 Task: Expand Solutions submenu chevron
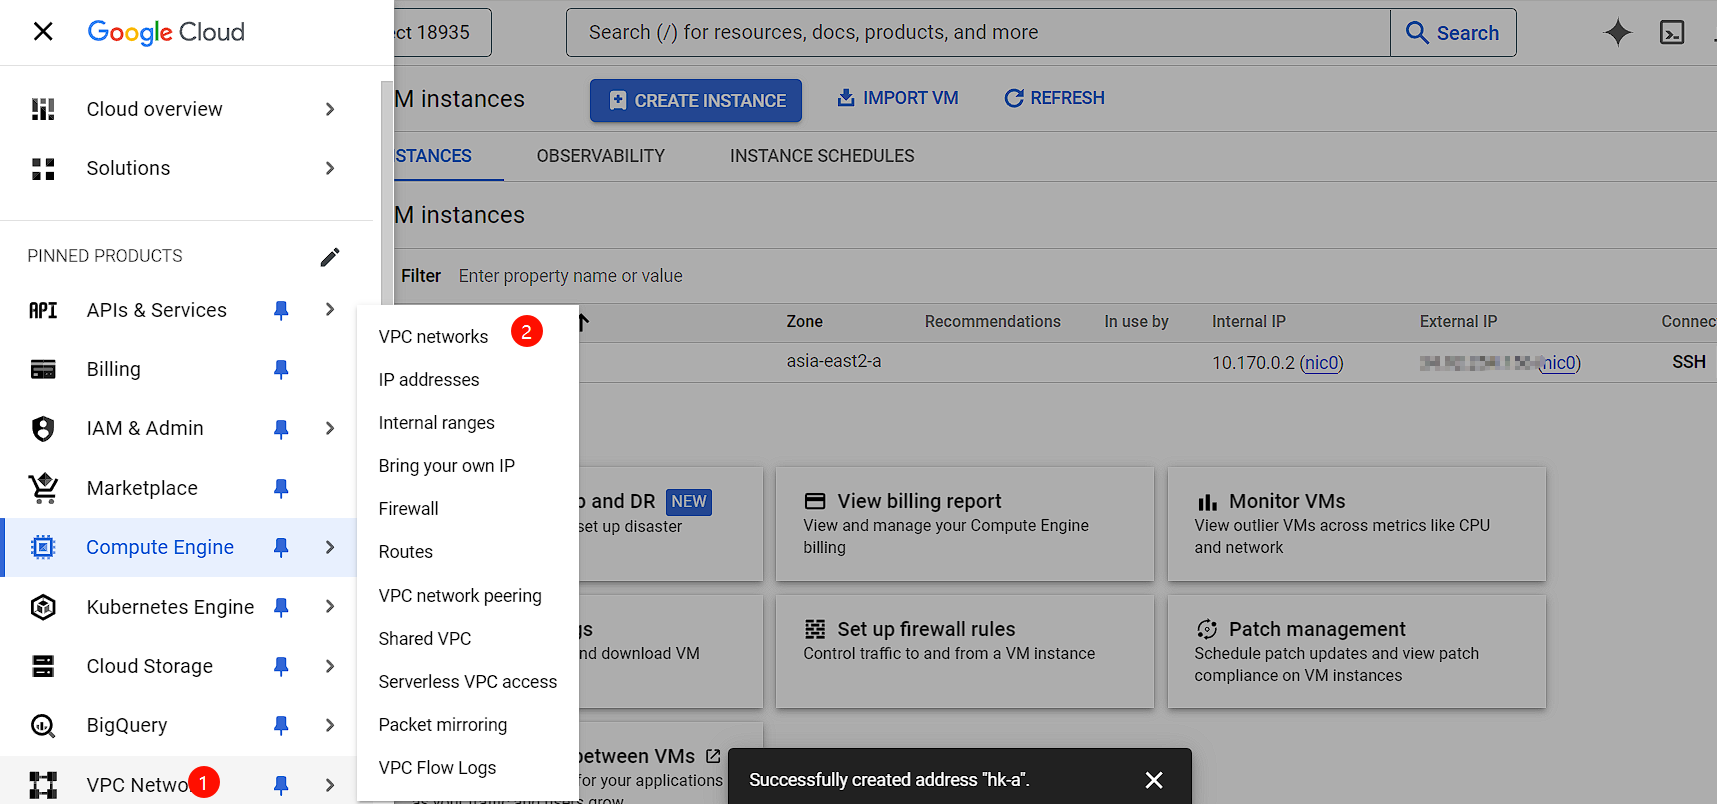click(x=330, y=168)
